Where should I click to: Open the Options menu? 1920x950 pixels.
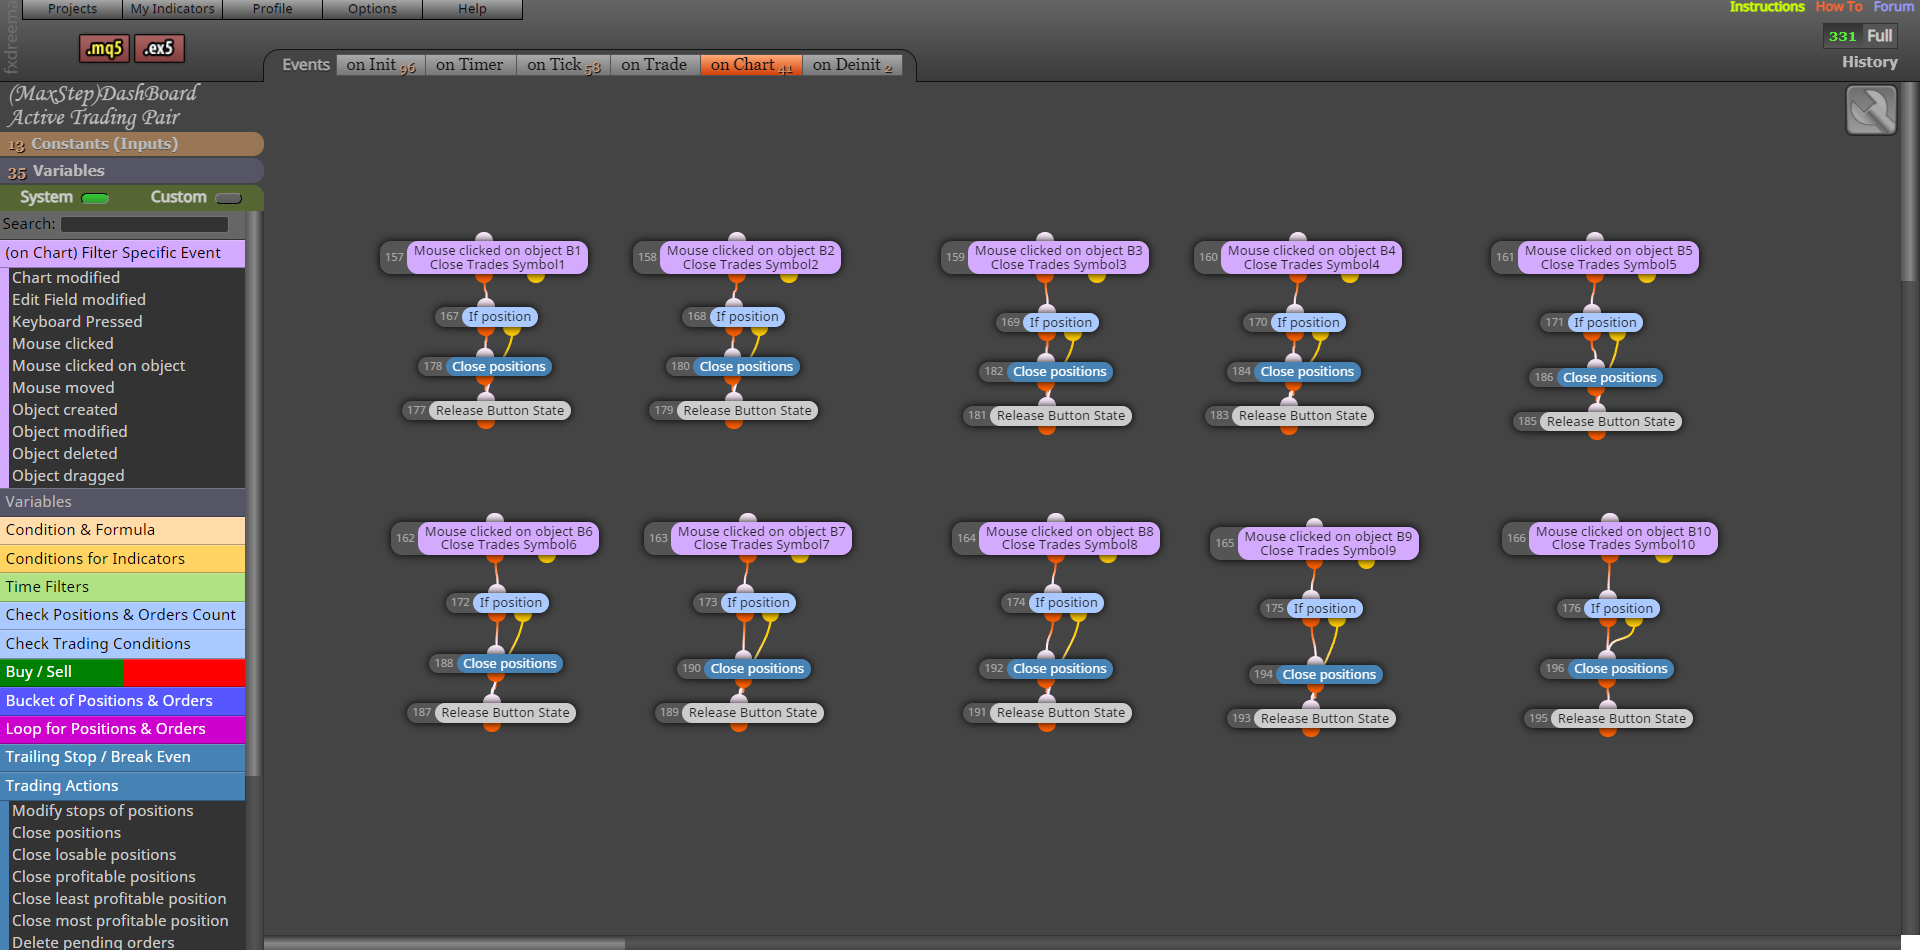point(372,9)
